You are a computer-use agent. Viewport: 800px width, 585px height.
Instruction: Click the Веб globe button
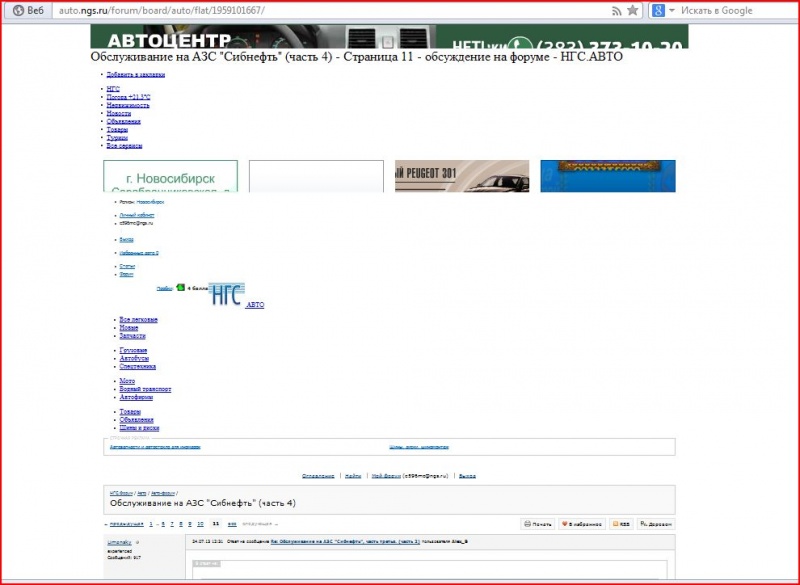28,10
